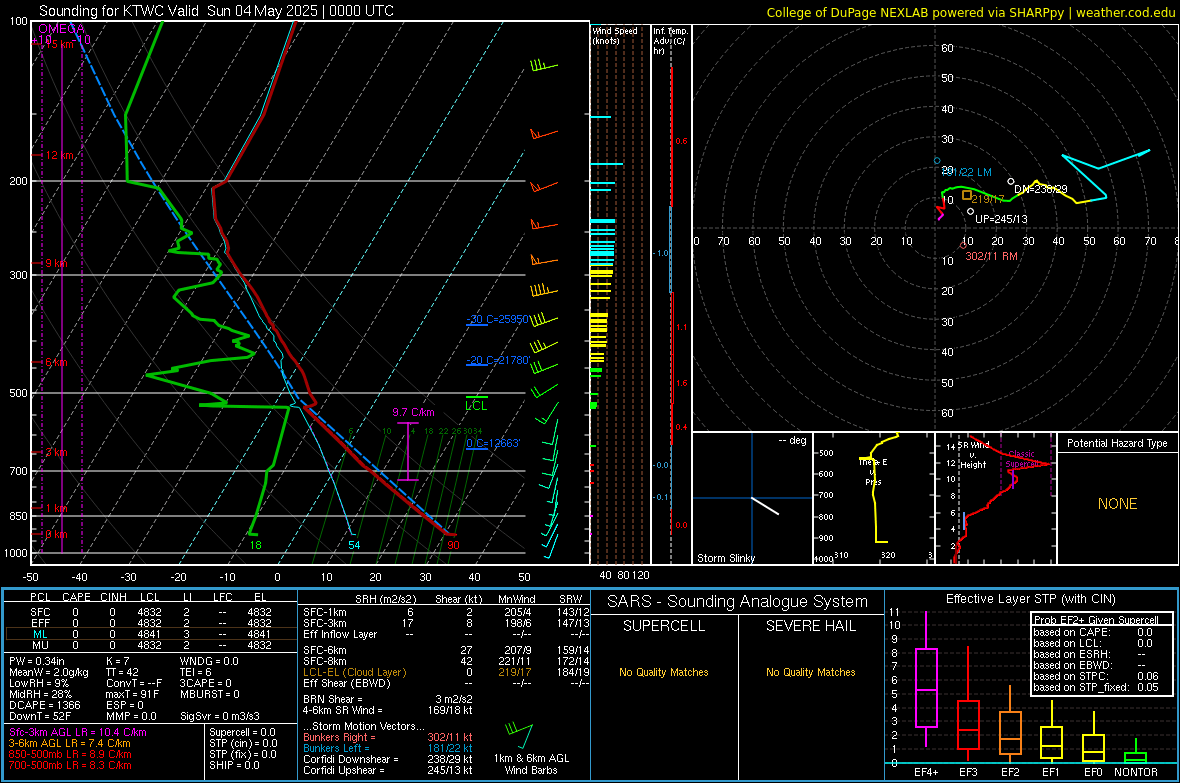Click the LM left-mover hodograph label
This screenshot has width=1180, height=783.
967,172
